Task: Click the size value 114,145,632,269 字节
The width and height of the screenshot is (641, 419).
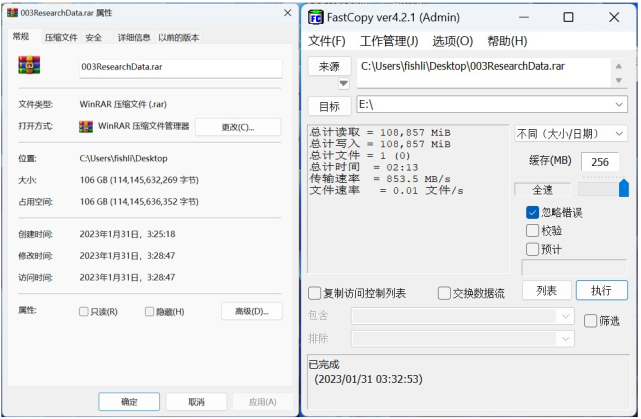Action: point(154,180)
